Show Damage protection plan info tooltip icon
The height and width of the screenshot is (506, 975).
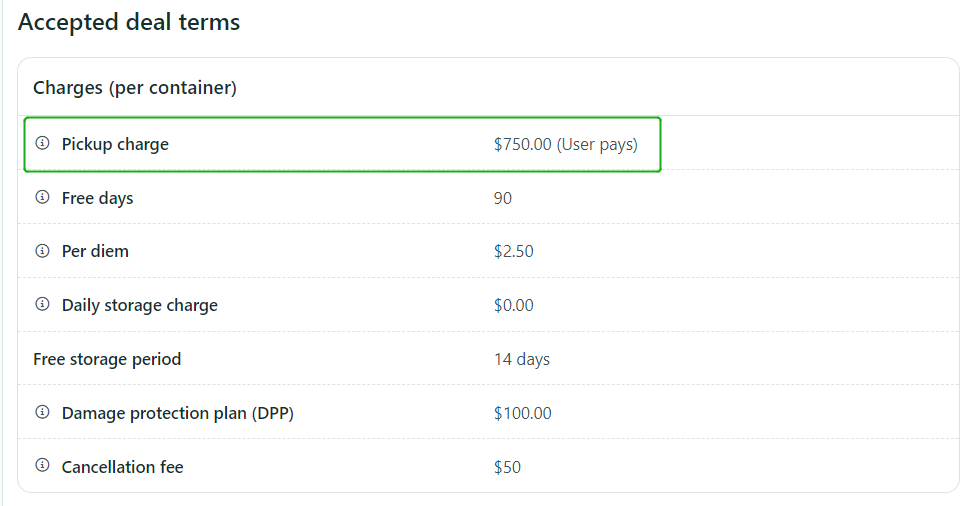[42, 413]
